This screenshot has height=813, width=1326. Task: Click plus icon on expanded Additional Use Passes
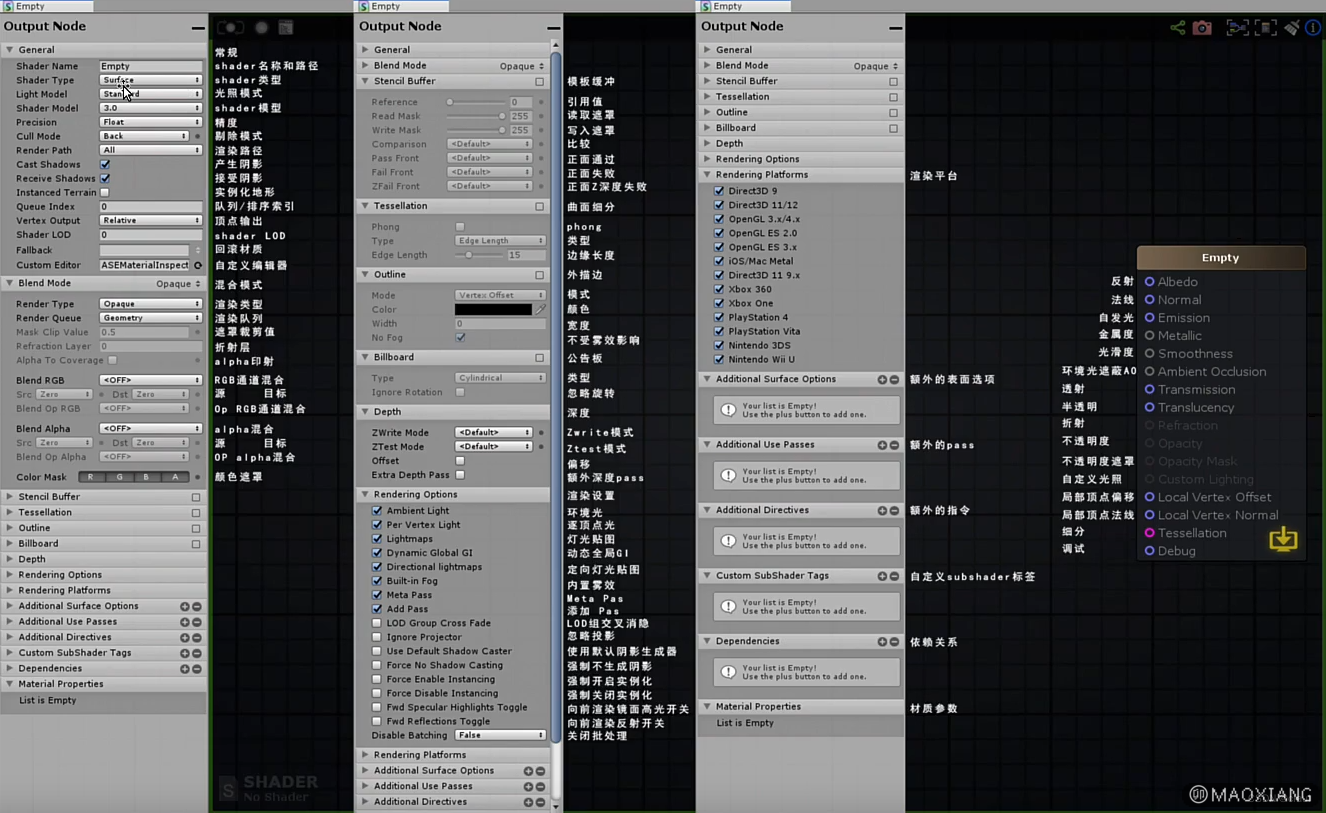(x=882, y=445)
